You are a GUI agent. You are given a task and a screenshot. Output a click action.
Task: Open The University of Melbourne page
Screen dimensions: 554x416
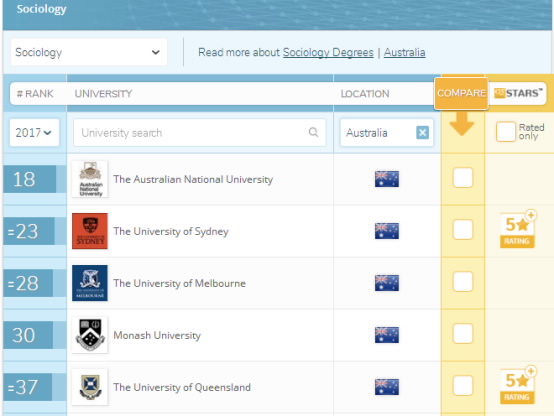(x=179, y=283)
